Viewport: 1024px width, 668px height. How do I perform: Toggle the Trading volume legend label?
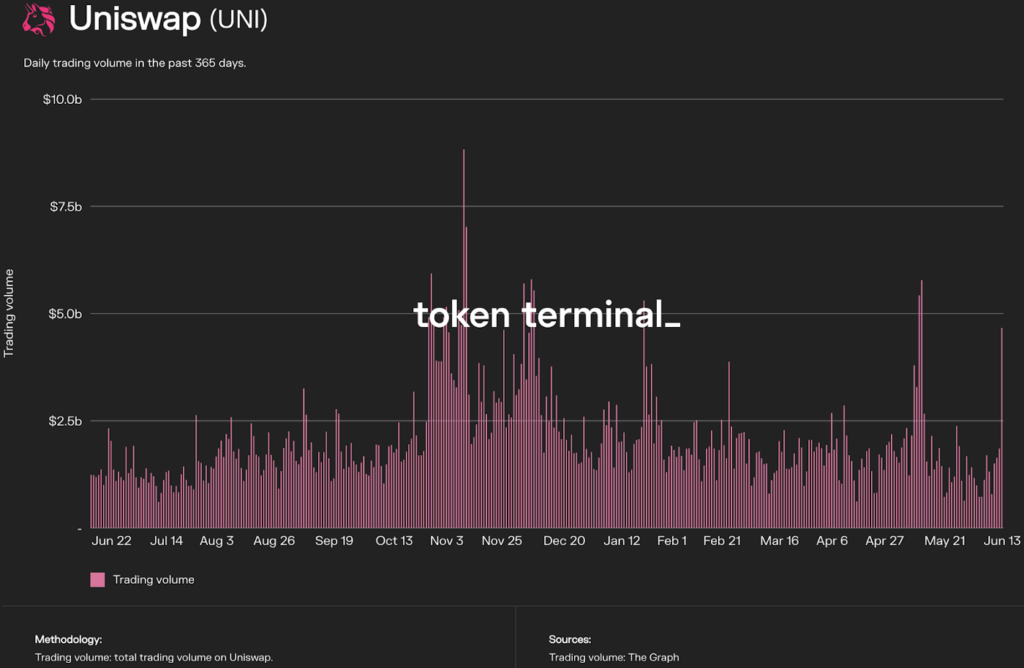pyautogui.click(x=153, y=580)
